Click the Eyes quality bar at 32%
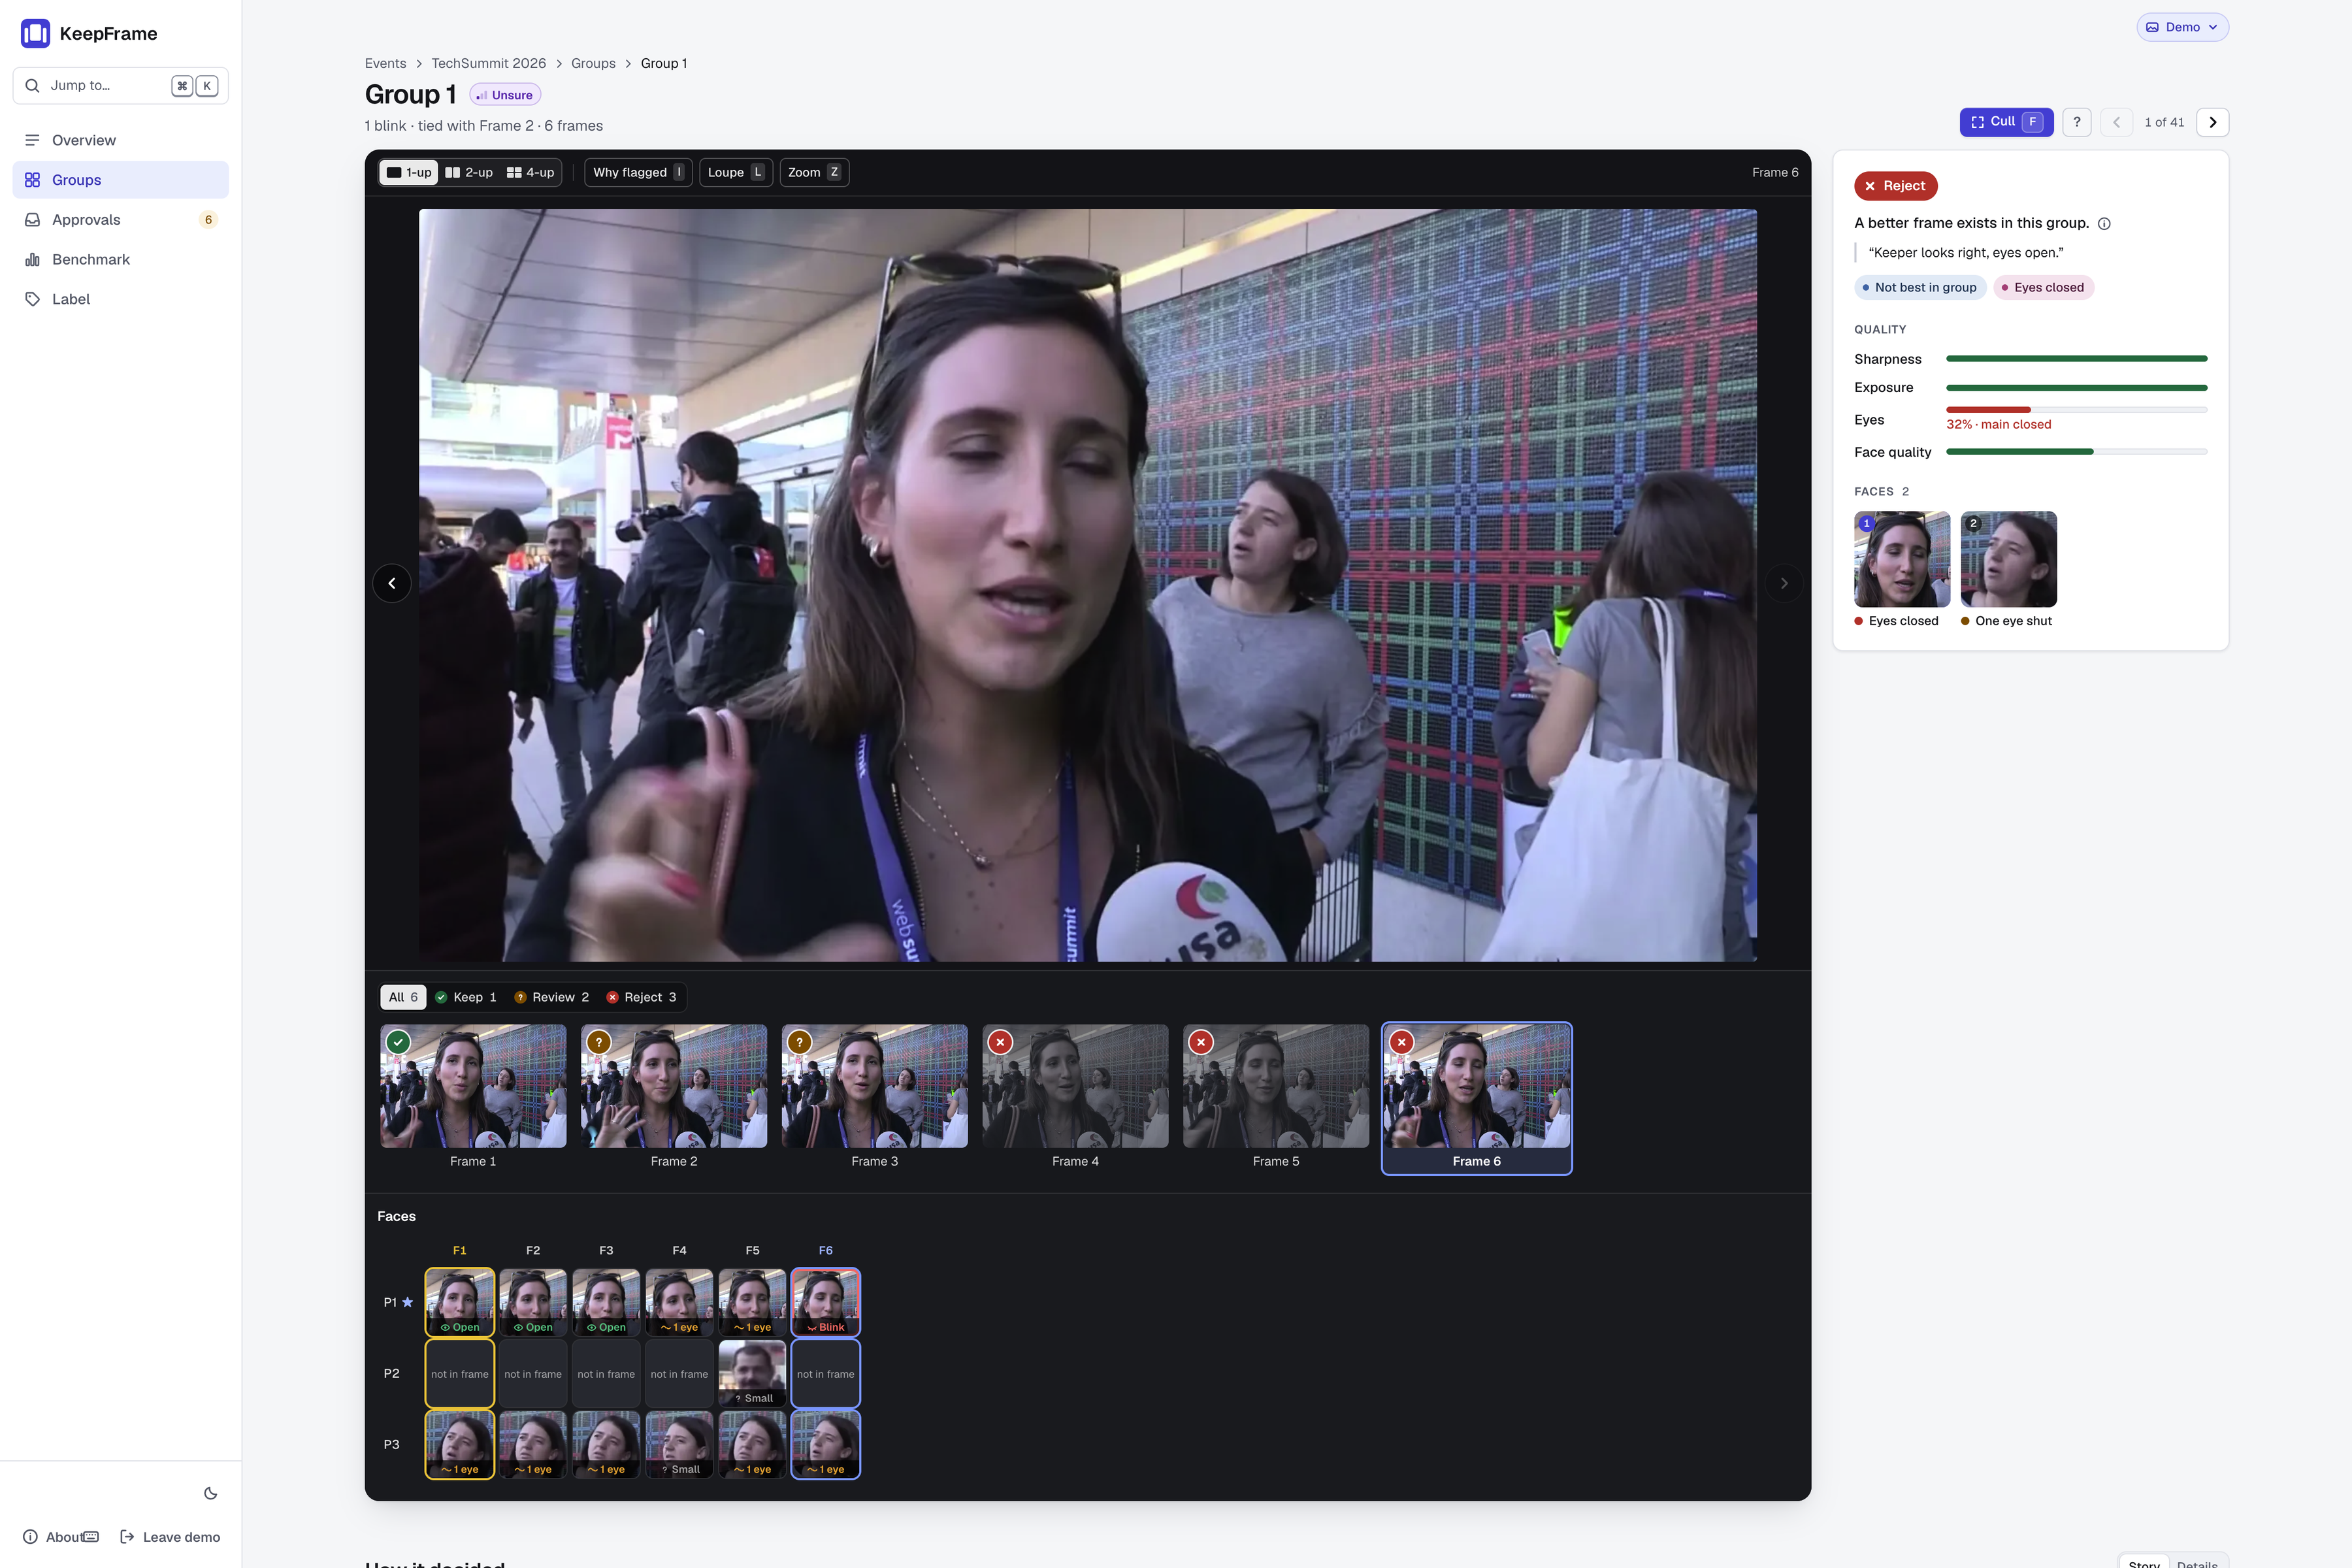 [2076, 410]
